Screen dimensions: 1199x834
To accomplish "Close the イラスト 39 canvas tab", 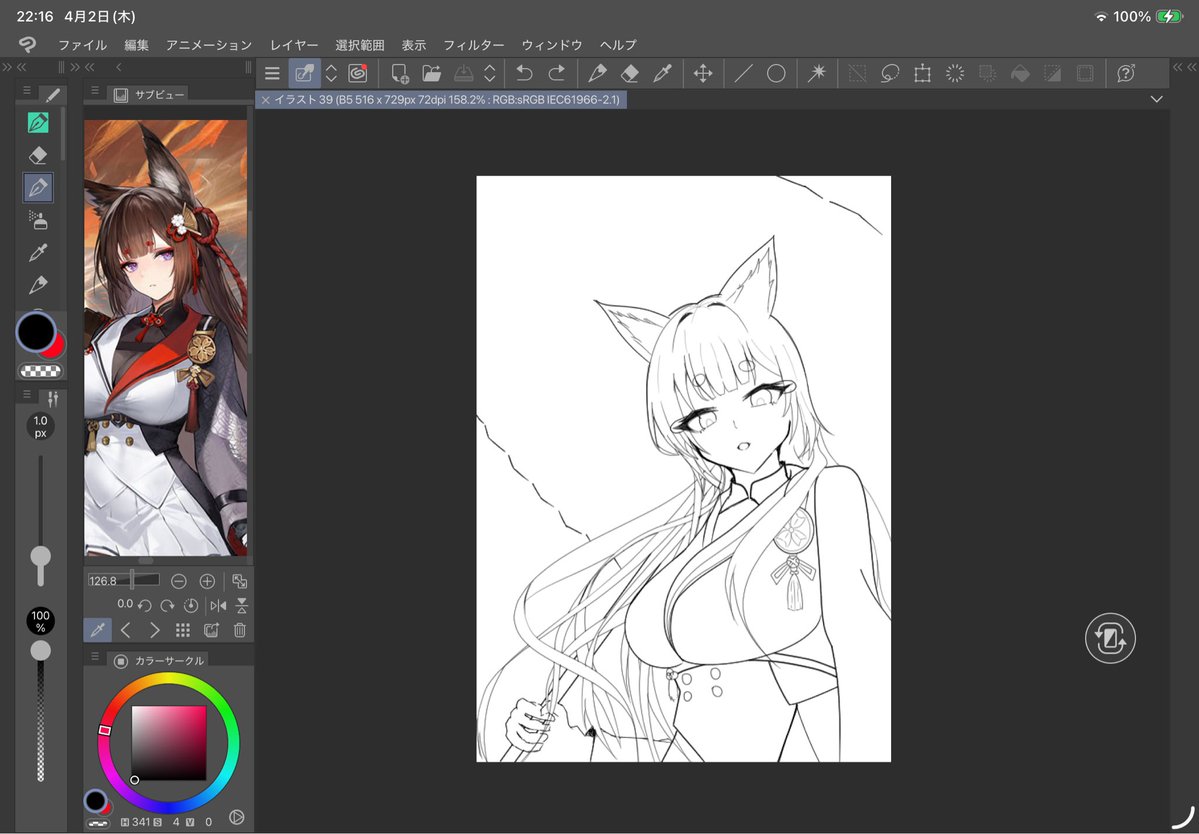I will coord(265,99).
